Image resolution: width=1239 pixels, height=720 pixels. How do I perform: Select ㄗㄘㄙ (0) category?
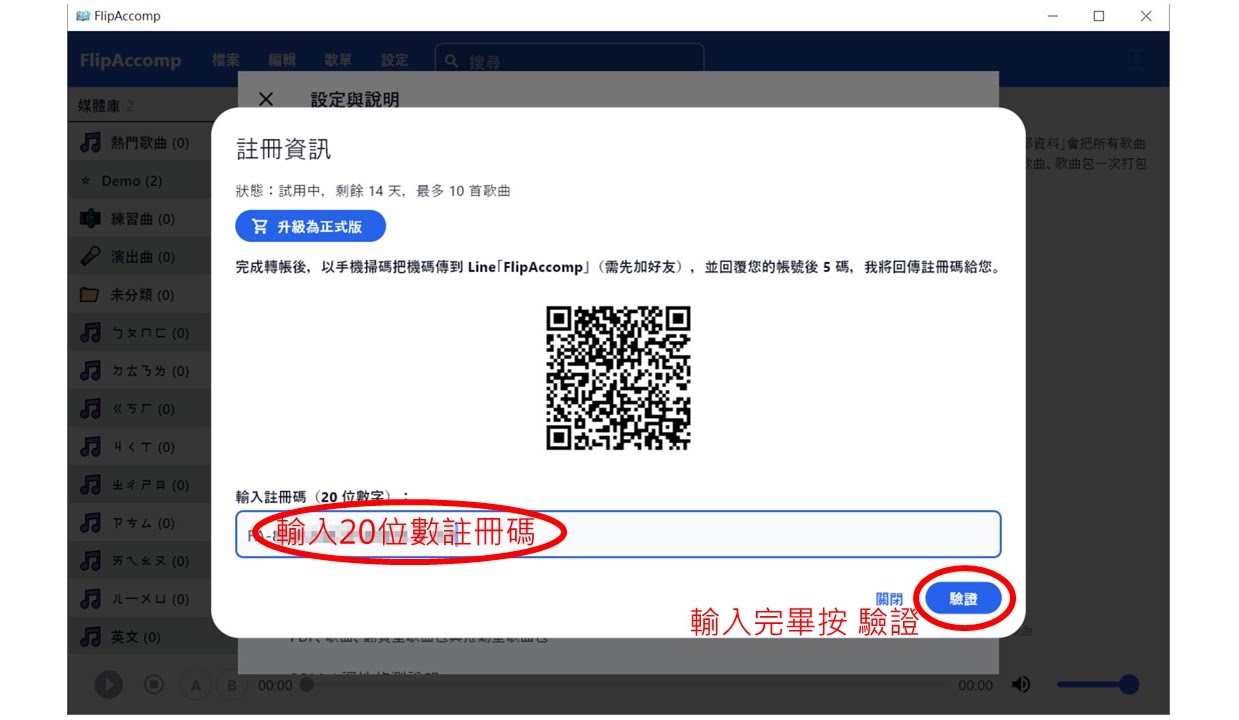click(x=139, y=523)
